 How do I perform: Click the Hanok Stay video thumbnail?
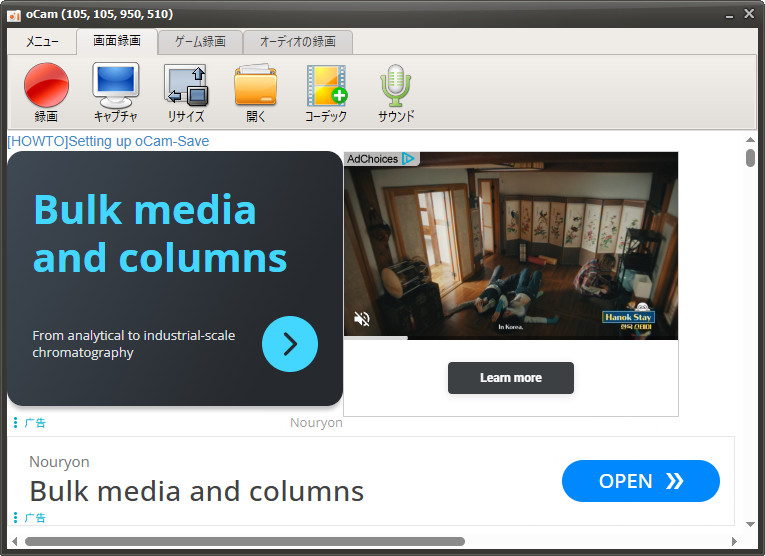click(511, 246)
